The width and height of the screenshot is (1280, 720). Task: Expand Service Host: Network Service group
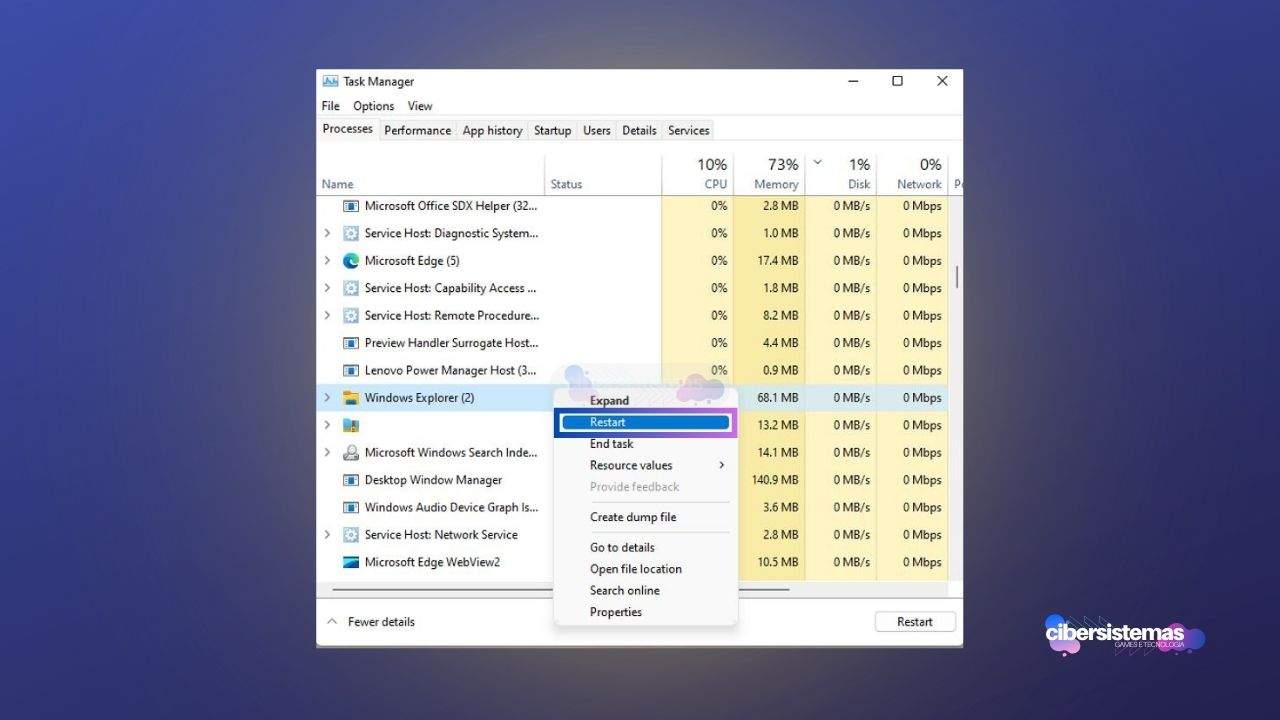pos(327,535)
